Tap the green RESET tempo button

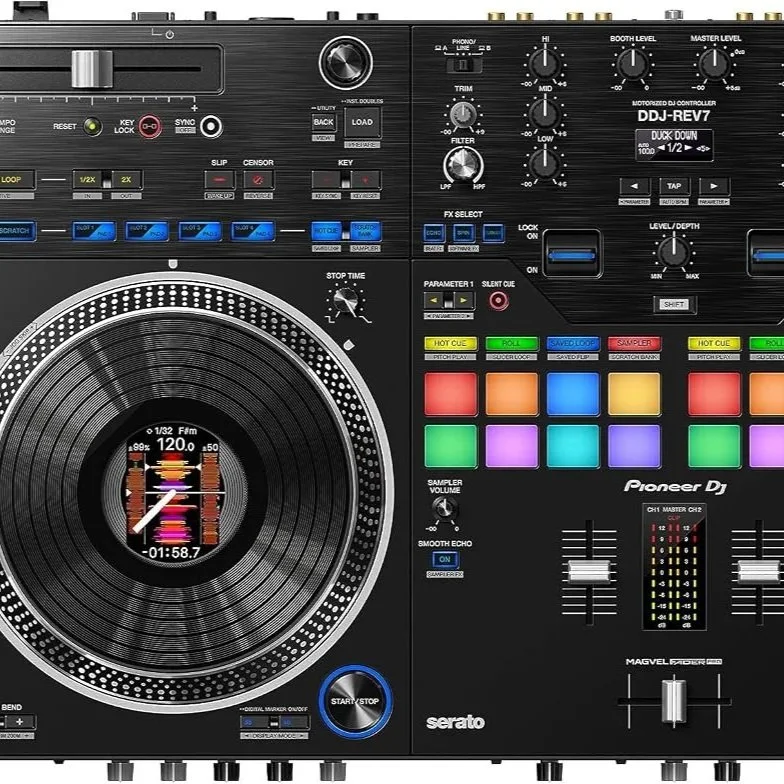92,126
